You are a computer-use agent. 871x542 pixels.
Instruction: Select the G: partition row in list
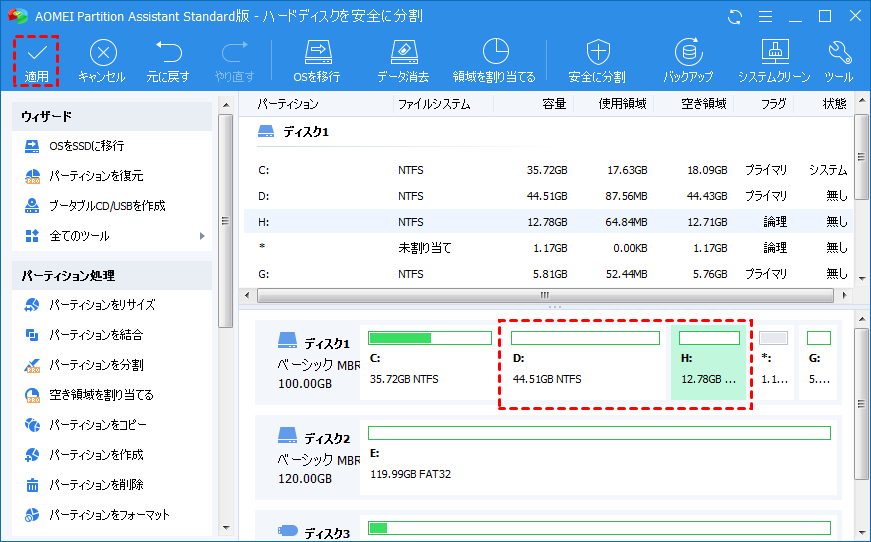pyautogui.click(x=548, y=274)
